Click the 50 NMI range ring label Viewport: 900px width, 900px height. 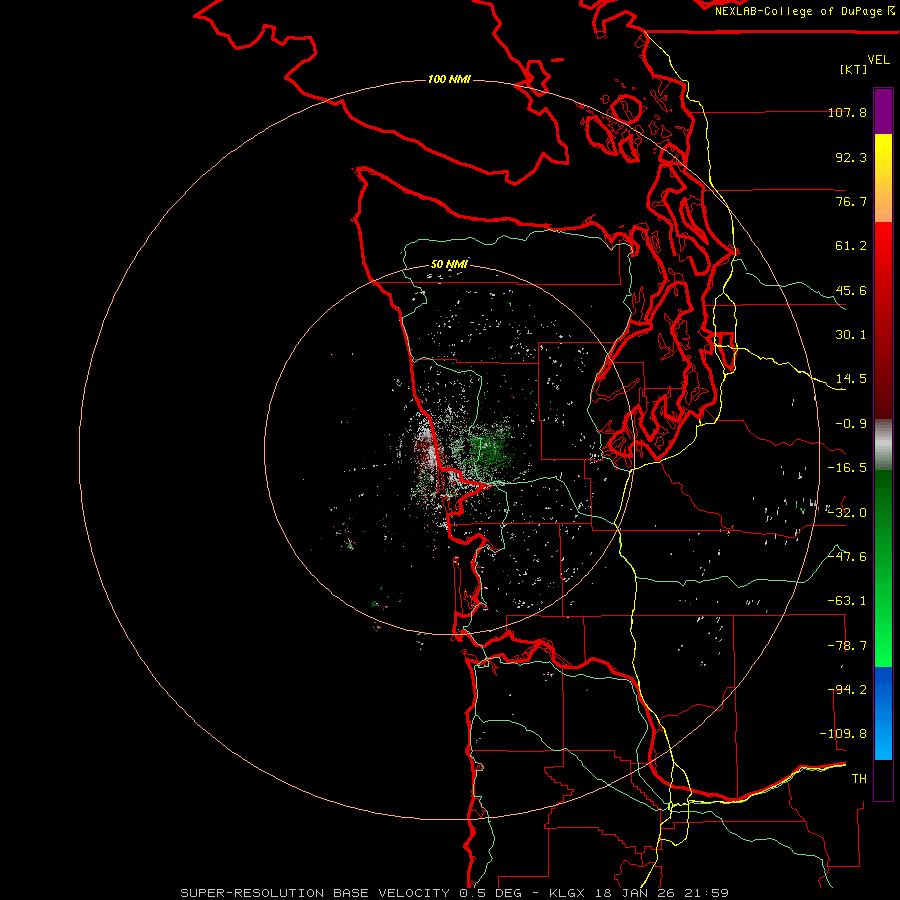tap(449, 265)
